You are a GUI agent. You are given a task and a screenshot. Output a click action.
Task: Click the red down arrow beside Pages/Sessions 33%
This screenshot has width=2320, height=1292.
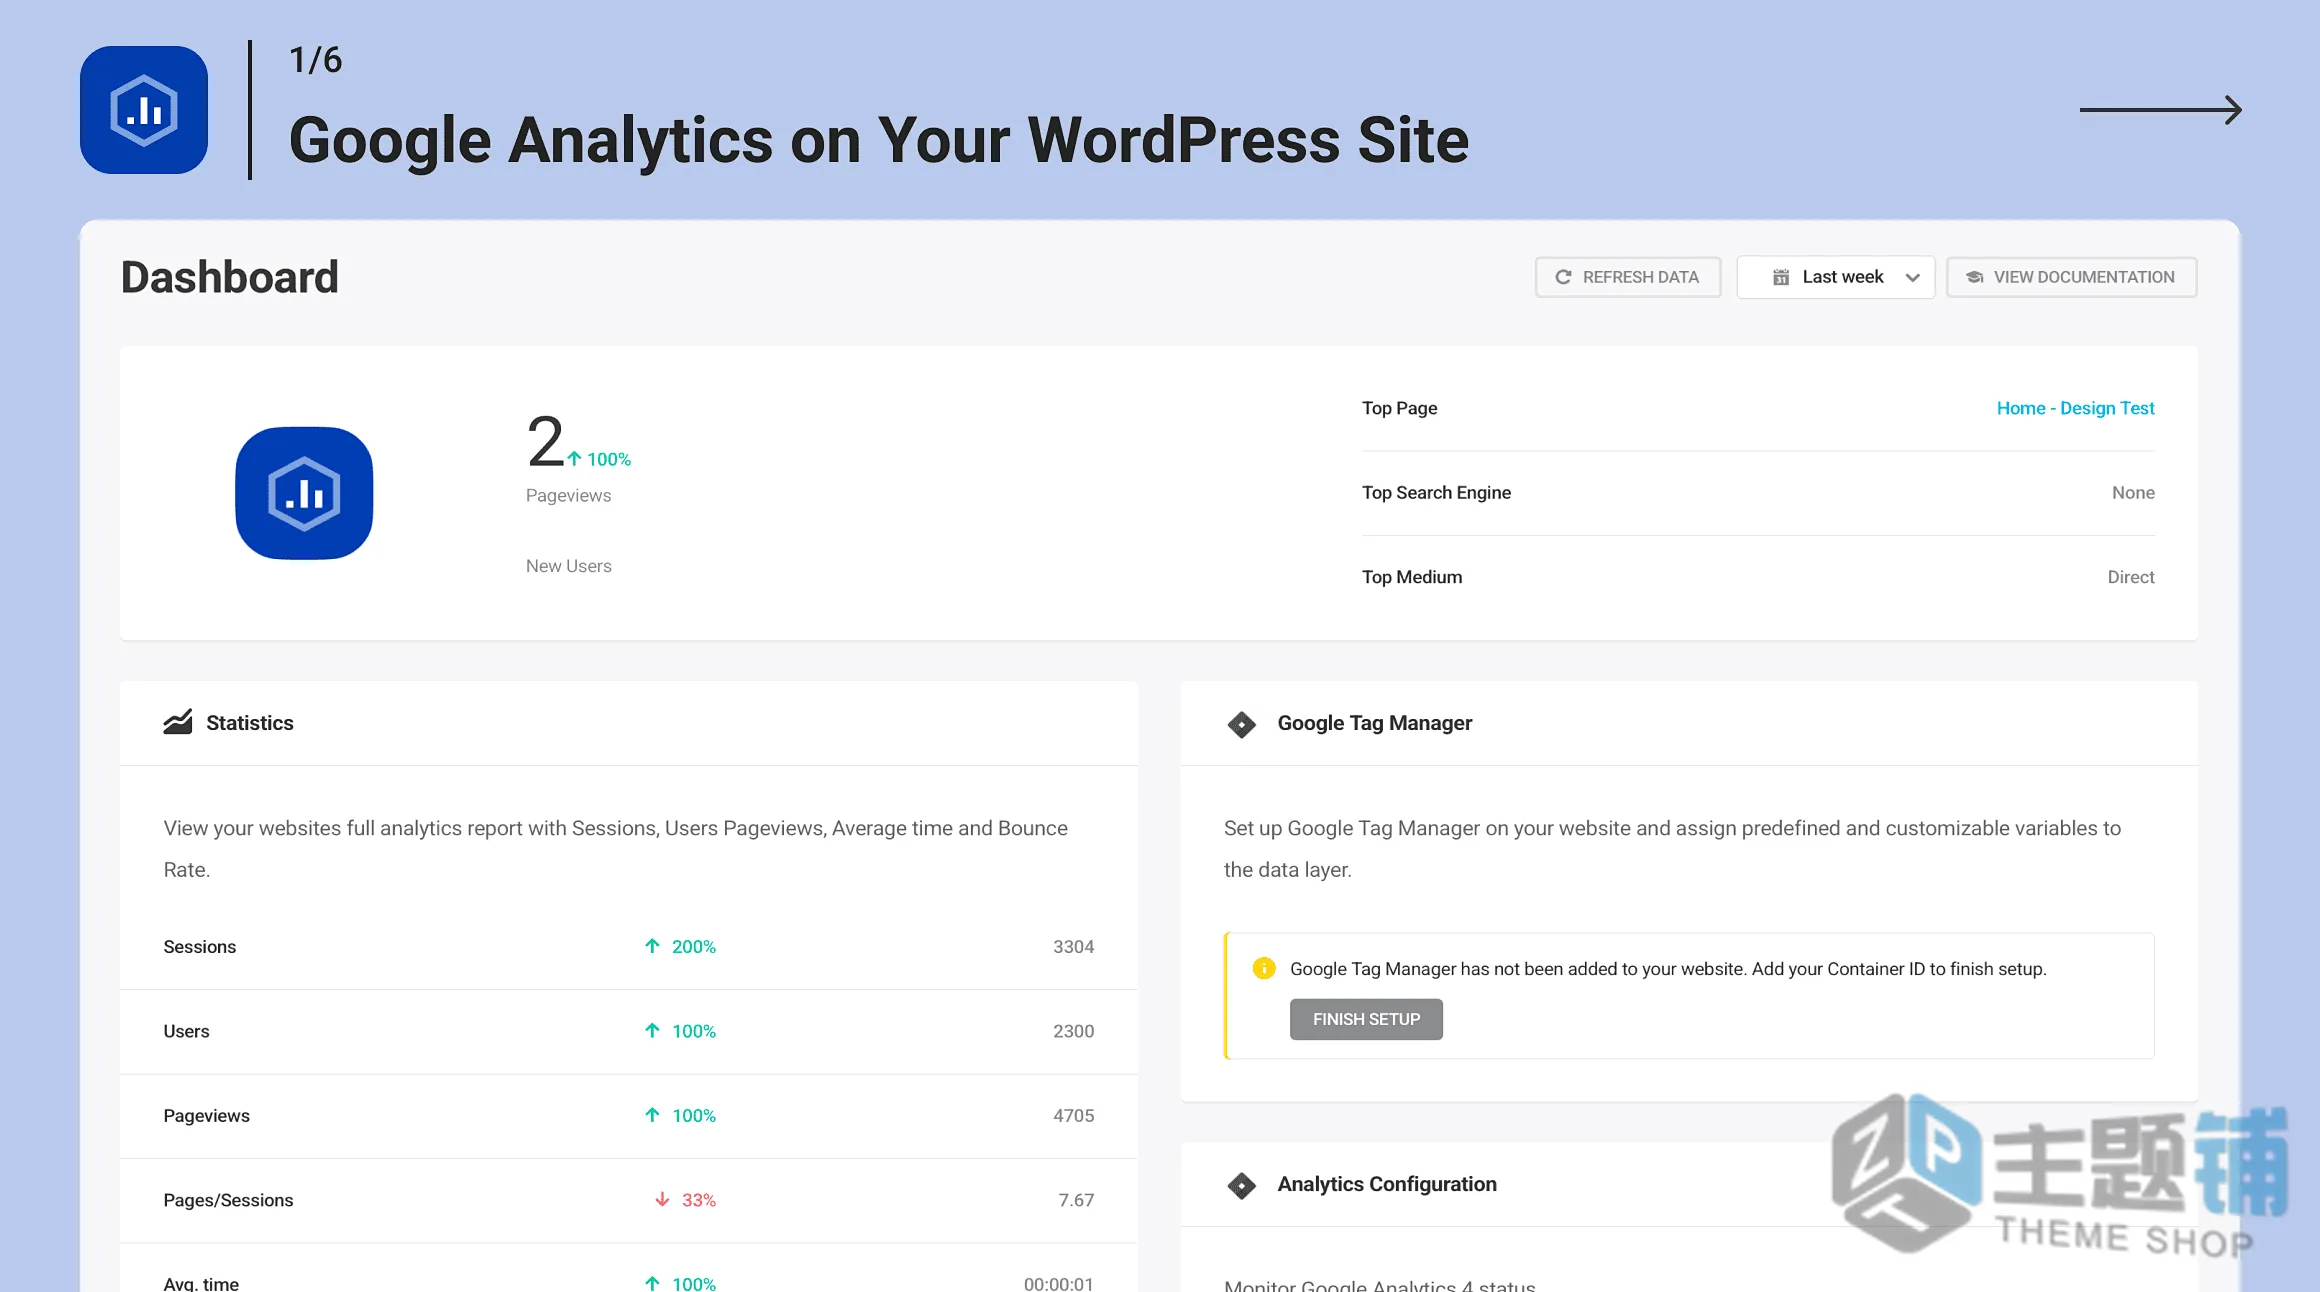coord(662,1199)
